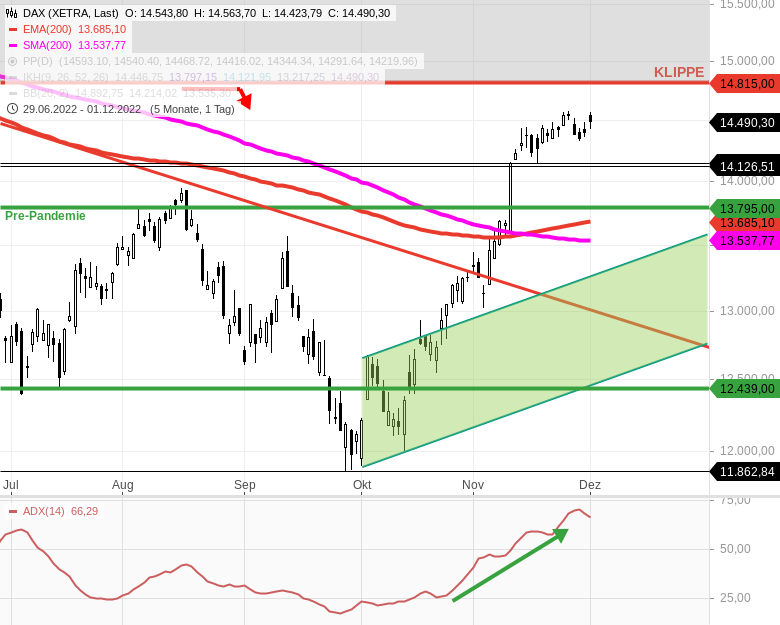Click the ADX value 66,29
This screenshot has height=625, width=780.
(85, 511)
